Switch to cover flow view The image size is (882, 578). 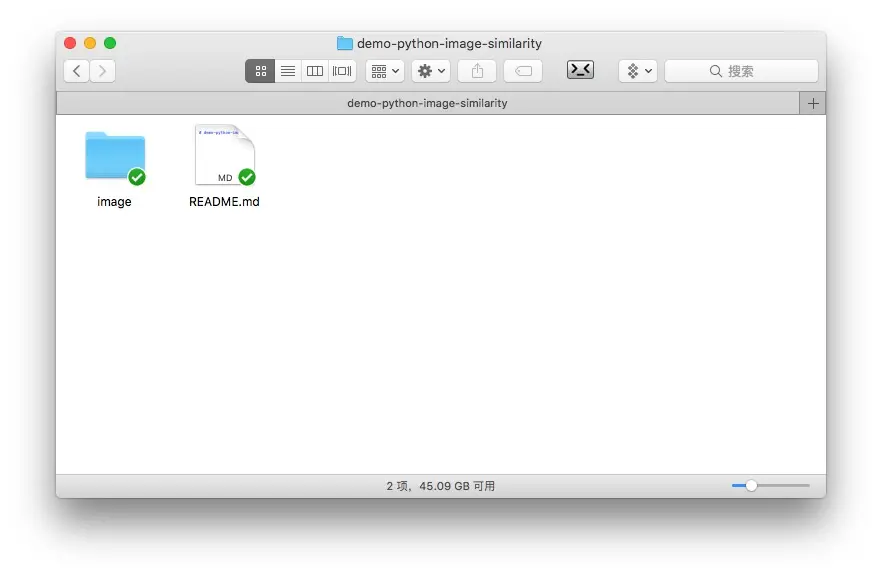[342, 71]
